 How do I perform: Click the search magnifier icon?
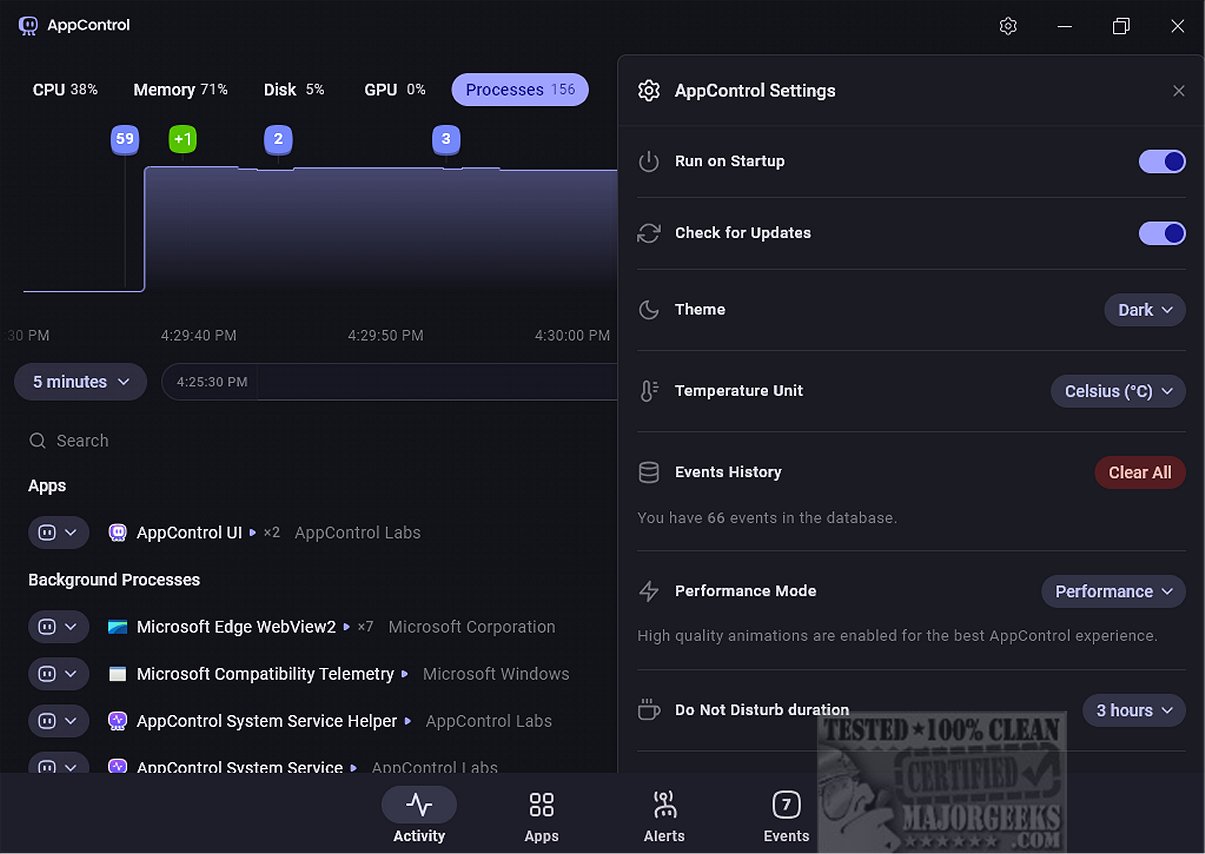pos(38,441)
